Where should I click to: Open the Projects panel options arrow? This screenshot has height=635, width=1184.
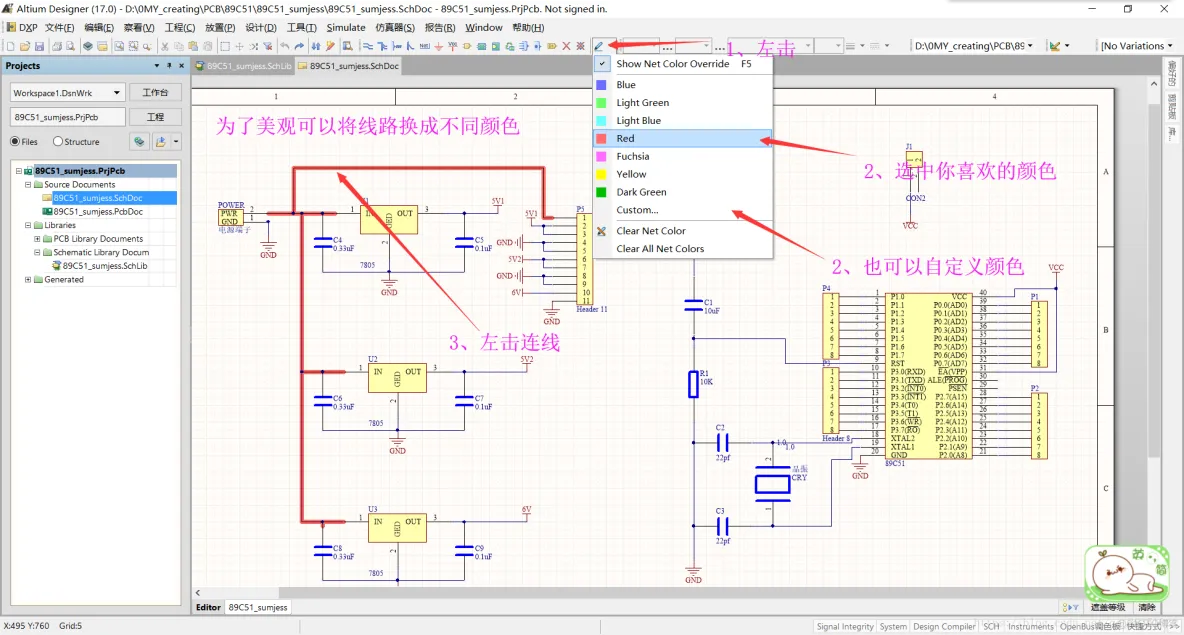click(156, 66)
